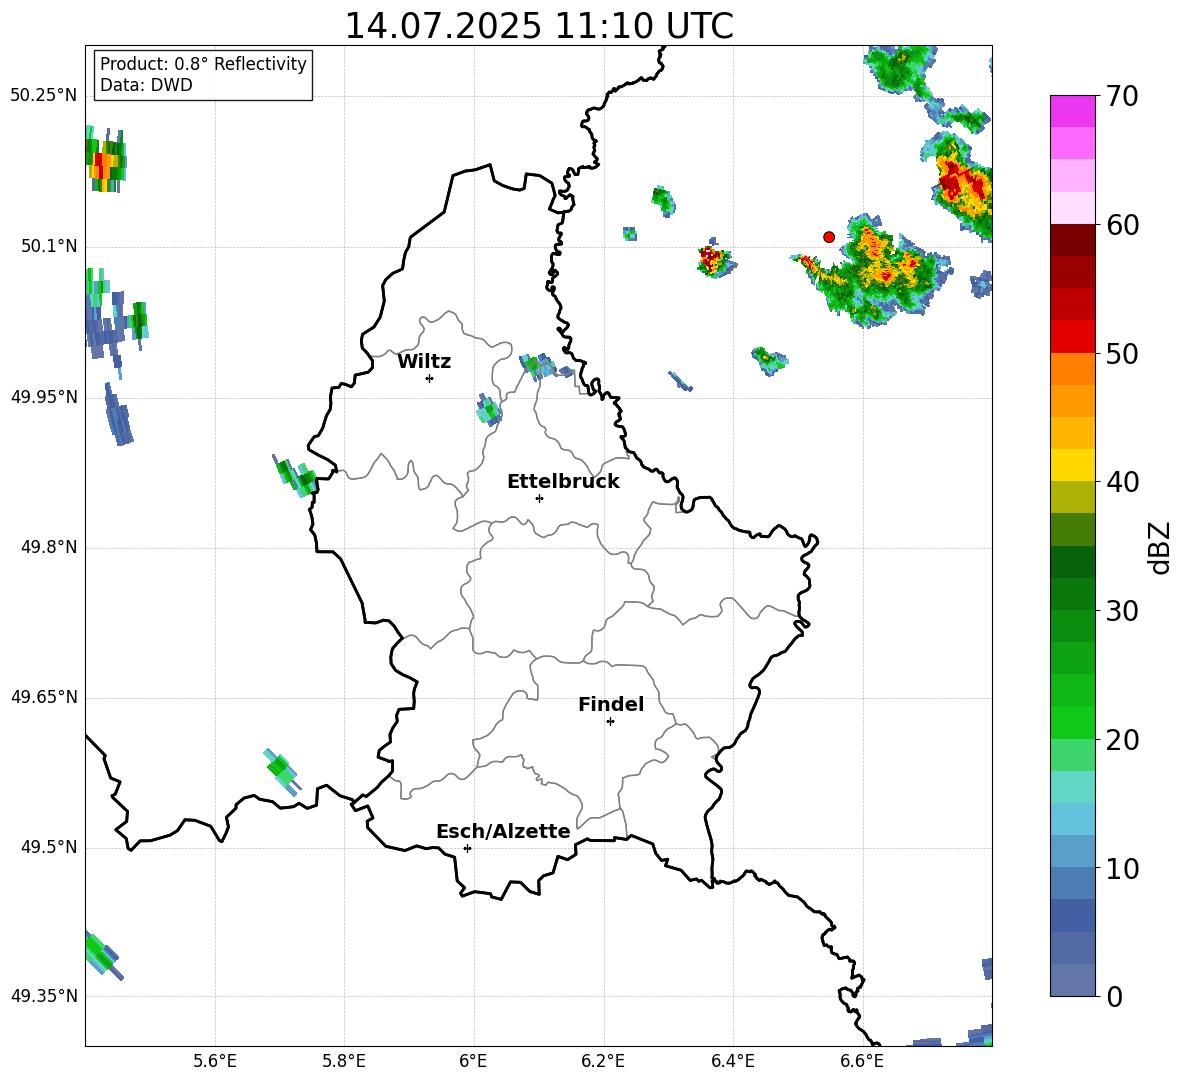Click the colorbar 40 tick label

1122,482
